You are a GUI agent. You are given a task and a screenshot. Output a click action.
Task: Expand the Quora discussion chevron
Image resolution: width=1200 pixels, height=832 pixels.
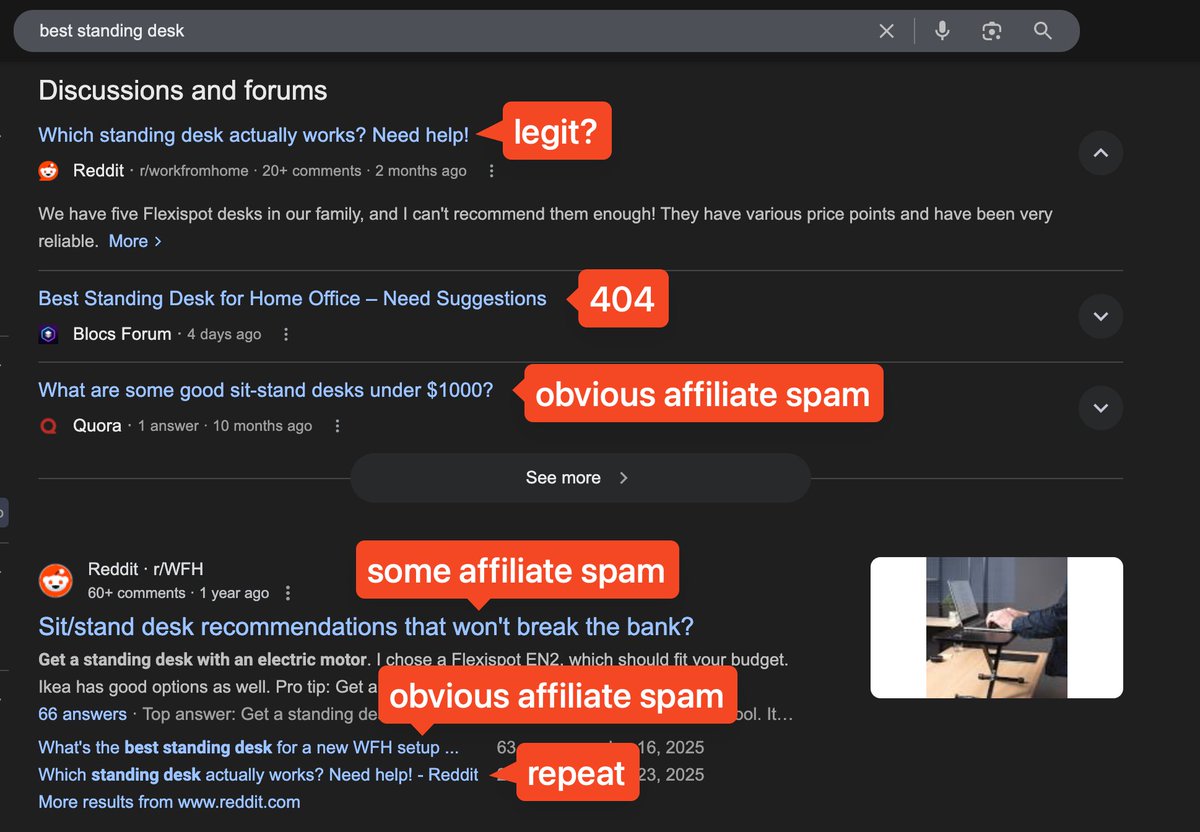pos(1101,408)
